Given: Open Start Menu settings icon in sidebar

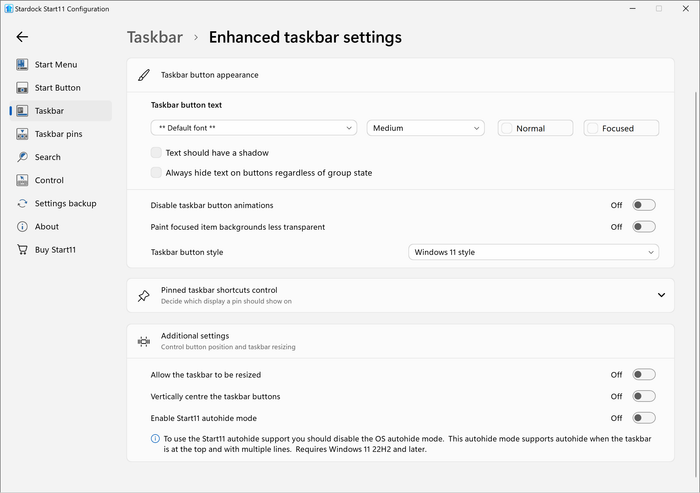Looking at the screenshot, I should click(x=22, y=64).
